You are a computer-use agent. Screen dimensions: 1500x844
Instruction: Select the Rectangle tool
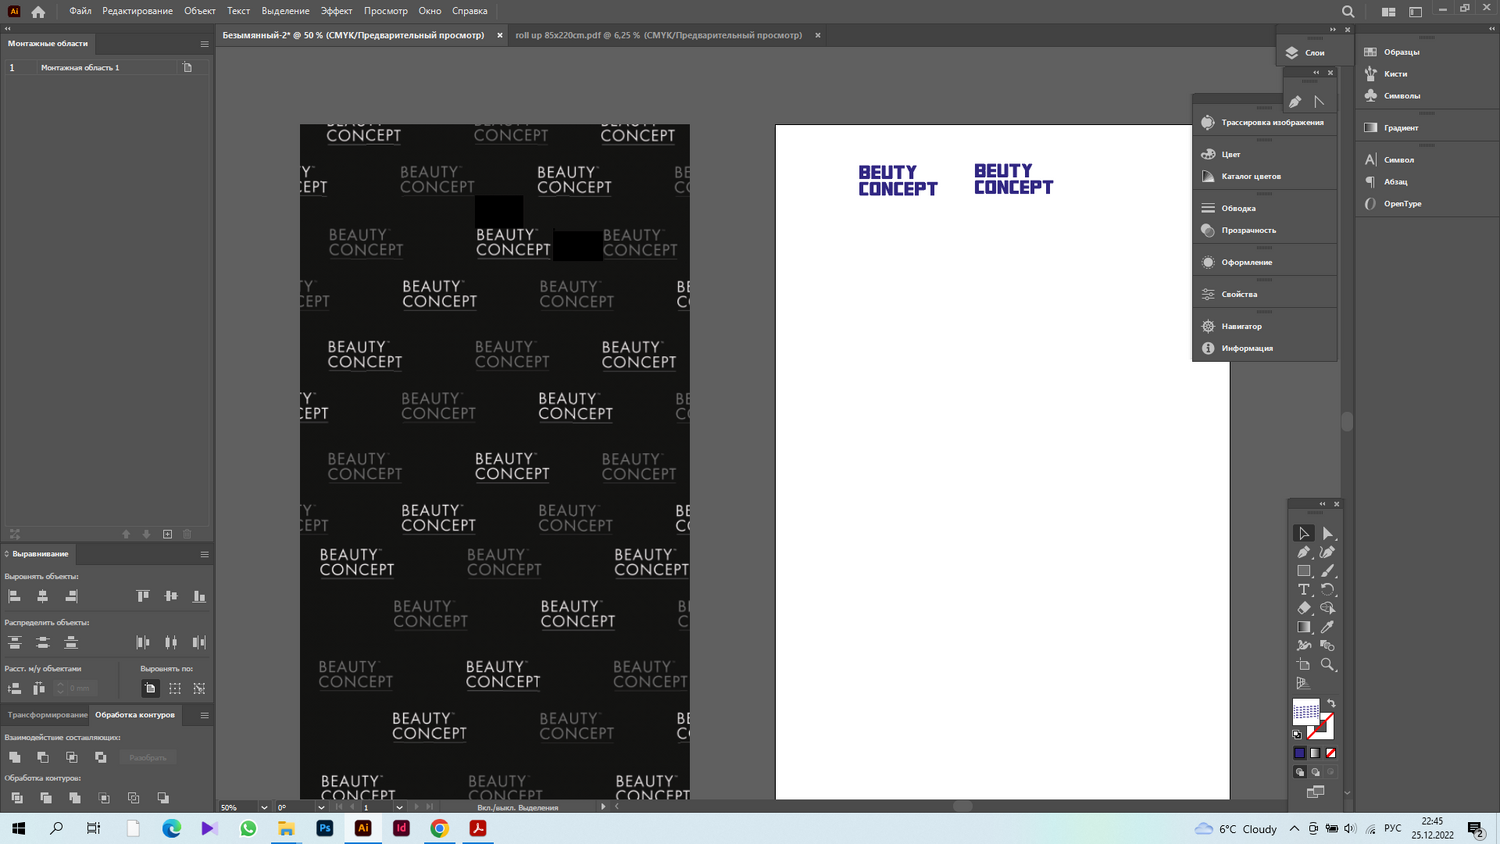click(1304, 571)
